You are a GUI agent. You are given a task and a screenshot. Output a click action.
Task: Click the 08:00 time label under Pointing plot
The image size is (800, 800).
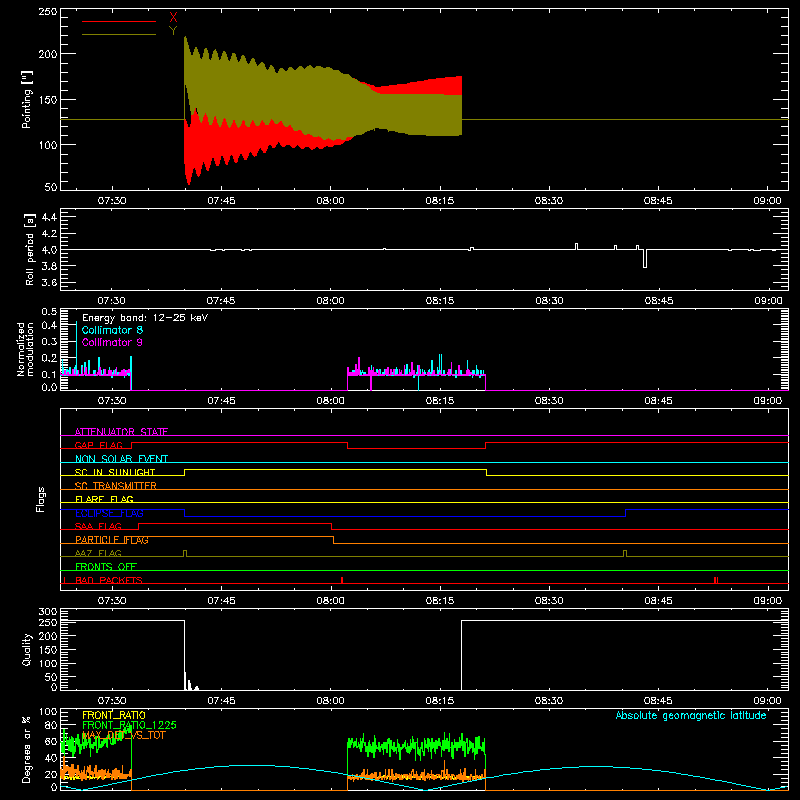coord(331,201)
